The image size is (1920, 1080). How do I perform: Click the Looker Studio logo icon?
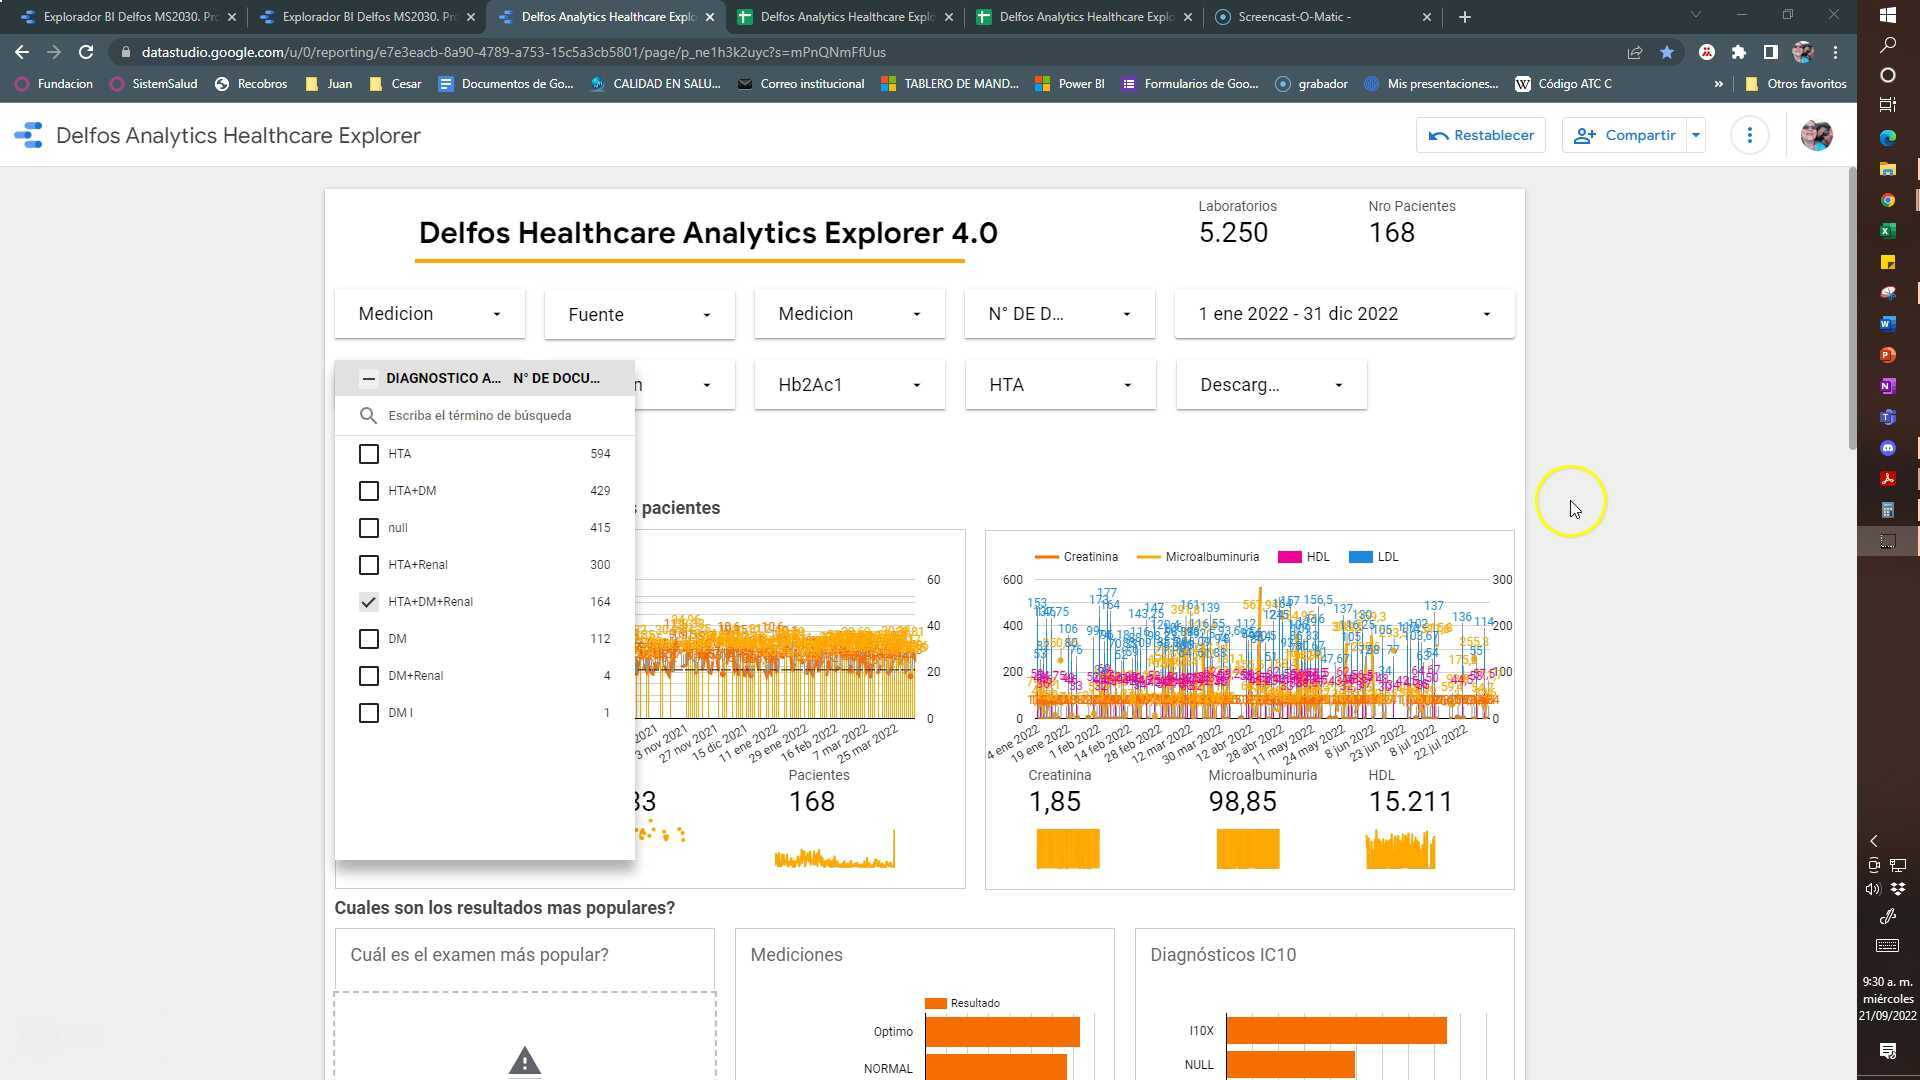[x=28, y=135]
